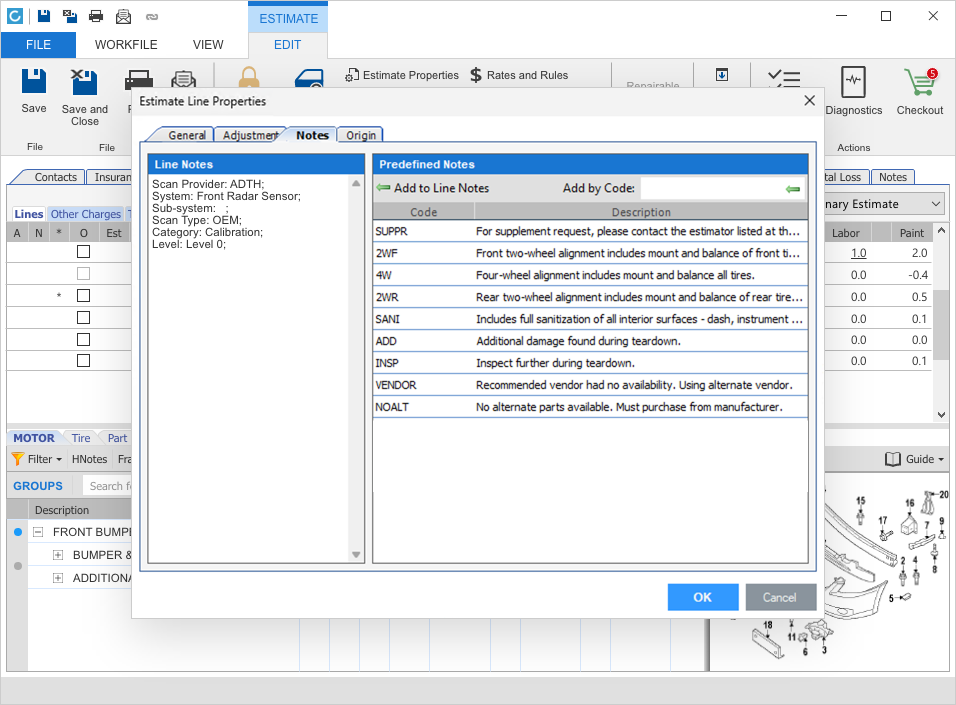Click the quick-access save and close icon
This screenshot has width=956, height=705.
(x=70, y=16)
